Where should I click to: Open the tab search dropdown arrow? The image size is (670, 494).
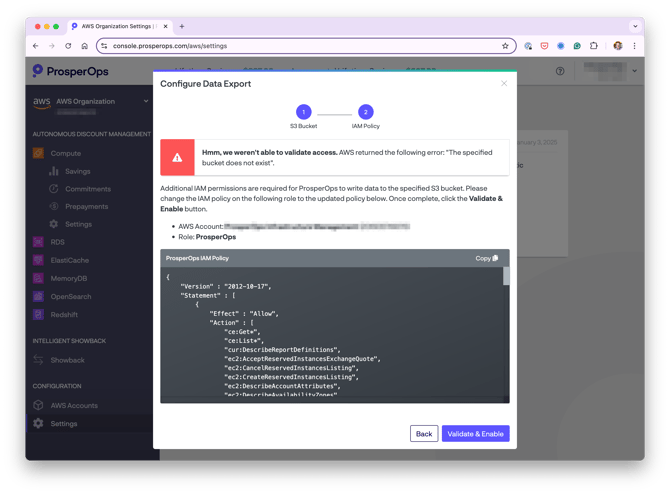[x=635, y=26]
